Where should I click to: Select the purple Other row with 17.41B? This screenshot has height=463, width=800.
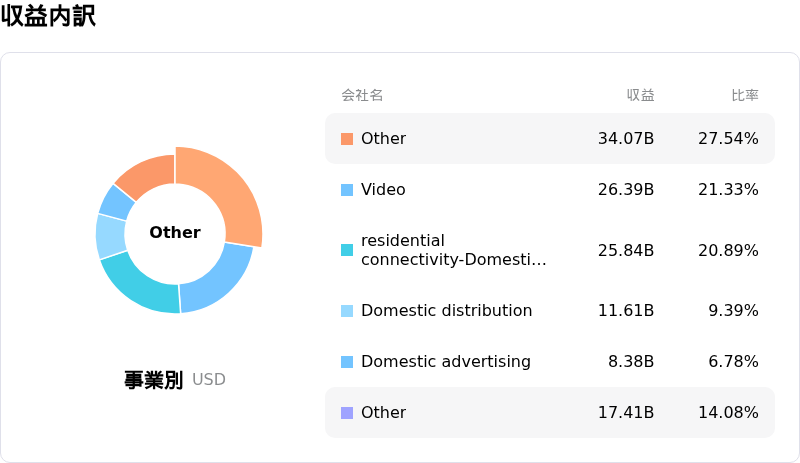549,412
